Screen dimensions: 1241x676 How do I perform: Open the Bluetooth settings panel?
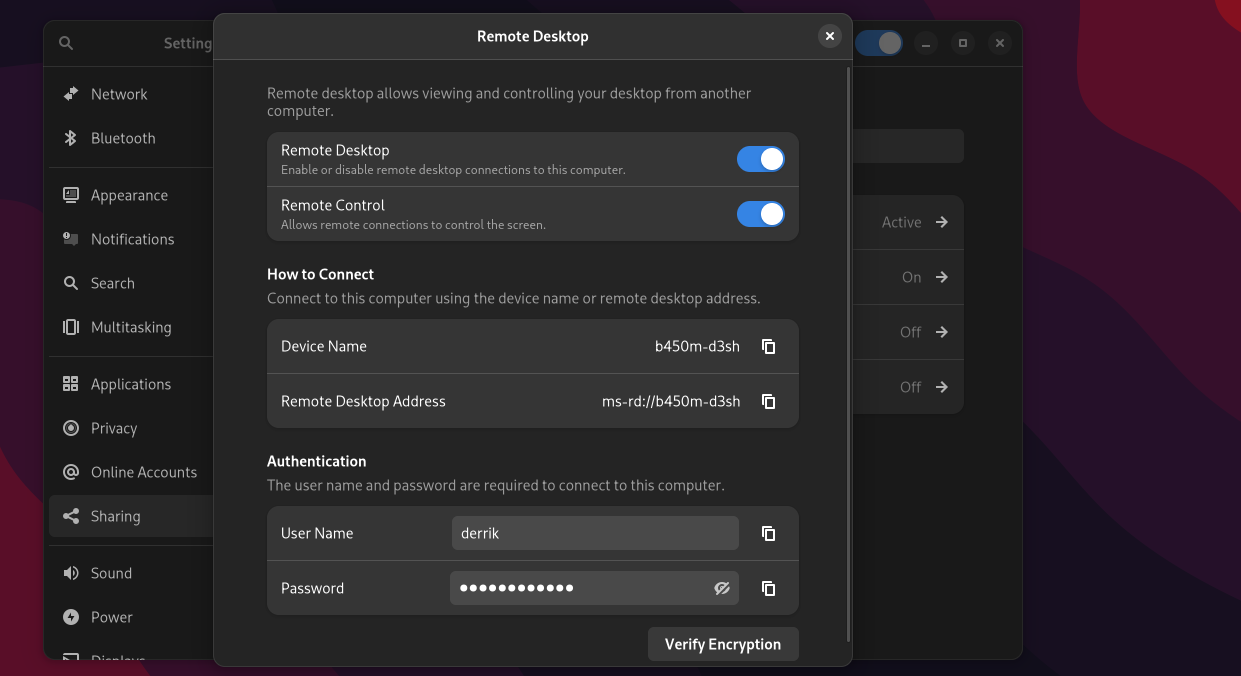pos(122,138)
